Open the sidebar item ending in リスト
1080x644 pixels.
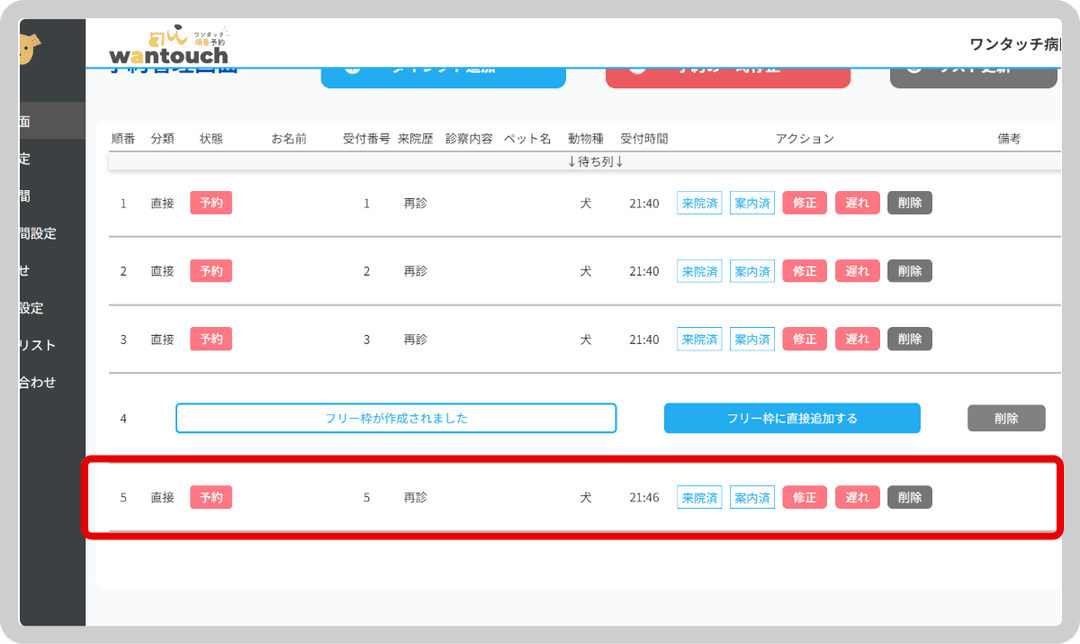click(x=36, y=345)
